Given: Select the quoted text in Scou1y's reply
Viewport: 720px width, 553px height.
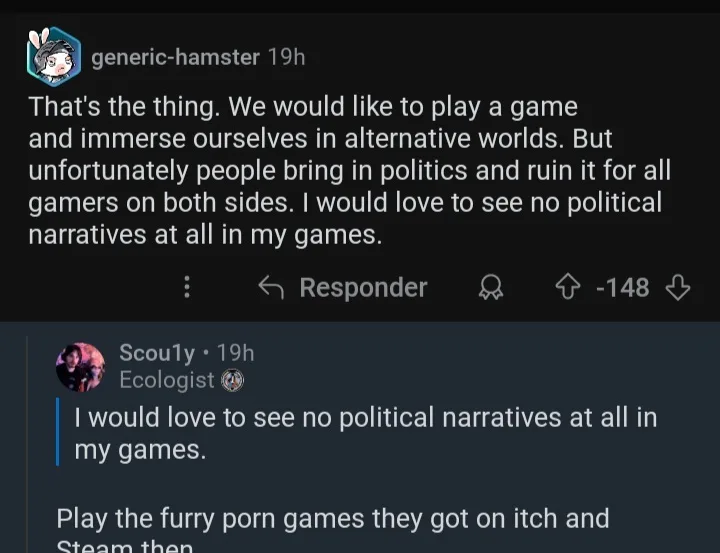Looking at the screenshot, I should tap(366, 433).
